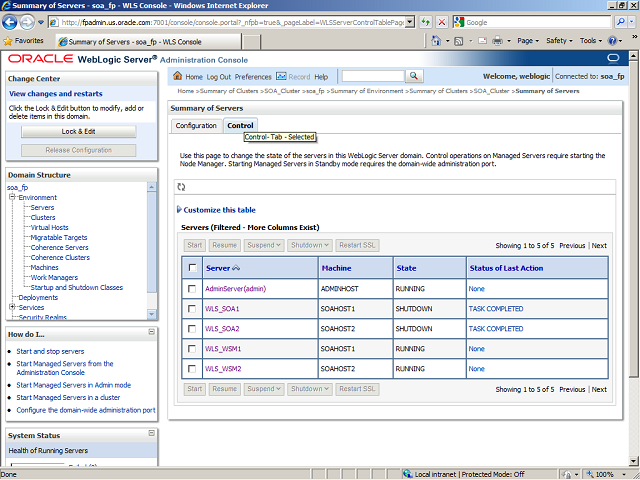Tick the AdminServer(admin) row checkbox
Screen dimensions: 640x480
pos(192,289)
